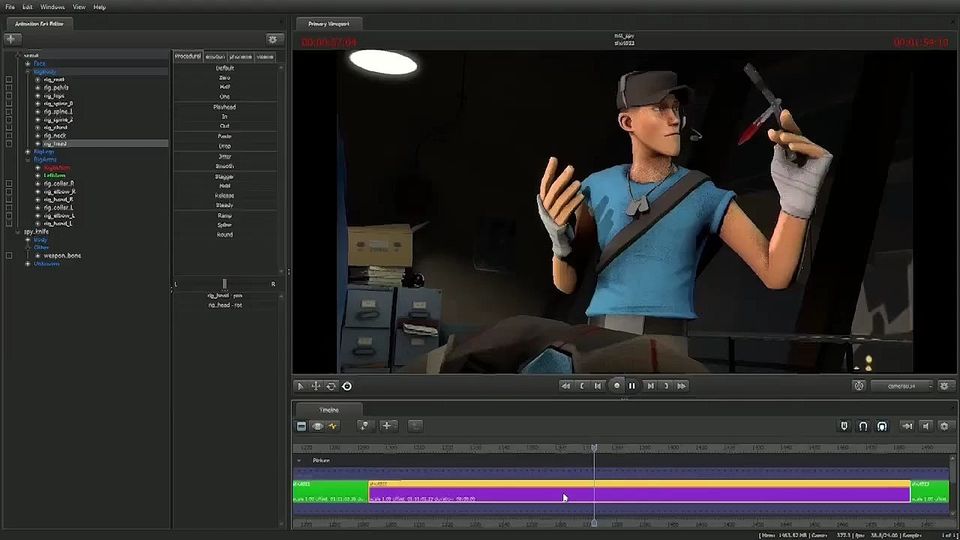Viewport: 960px width, 540px height.
Task: Step to the next frame
Action: 650,386
